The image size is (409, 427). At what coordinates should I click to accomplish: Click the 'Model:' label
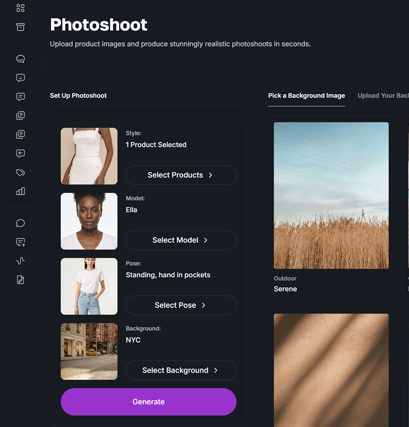(135, 198)
